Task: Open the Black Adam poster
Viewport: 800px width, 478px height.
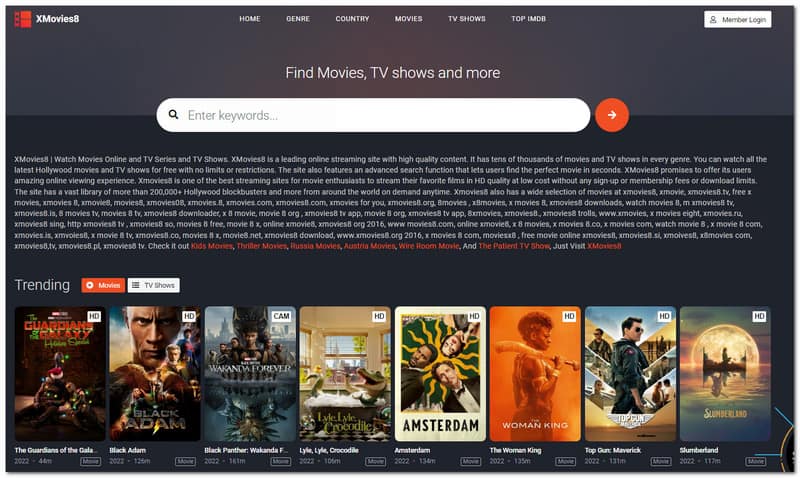Action: [x=155, y=374]
